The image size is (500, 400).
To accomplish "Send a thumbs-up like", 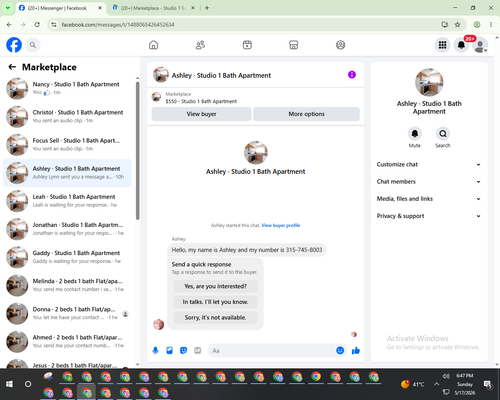I will click(356, 350).
